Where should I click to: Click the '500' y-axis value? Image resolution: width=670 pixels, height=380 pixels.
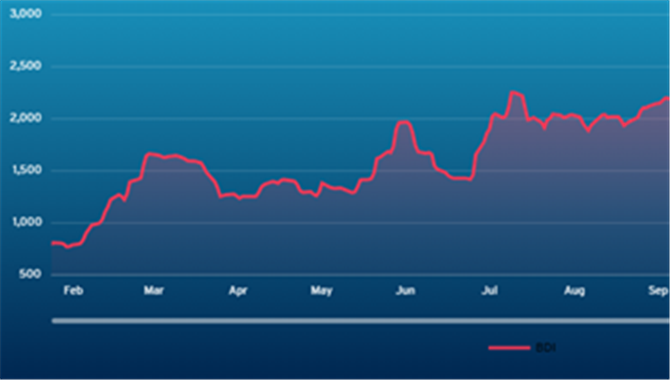point(30,274)
